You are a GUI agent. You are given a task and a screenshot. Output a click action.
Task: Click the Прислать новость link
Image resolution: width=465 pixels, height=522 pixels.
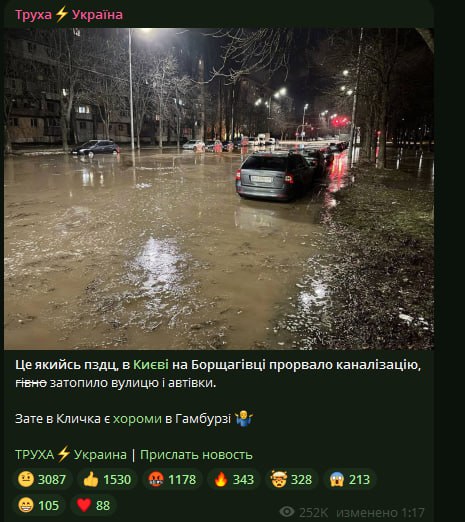(x=196, y=455)
